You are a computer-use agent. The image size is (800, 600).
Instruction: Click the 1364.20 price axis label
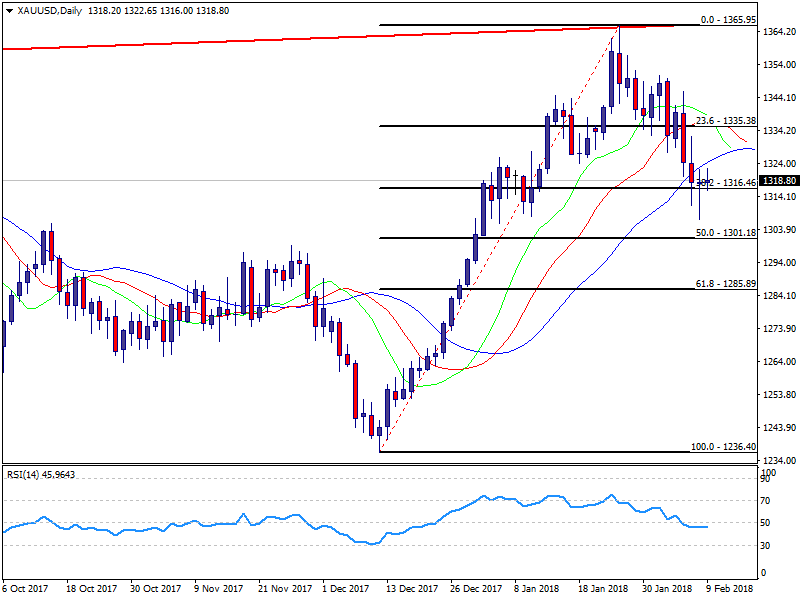click(778, 32)
